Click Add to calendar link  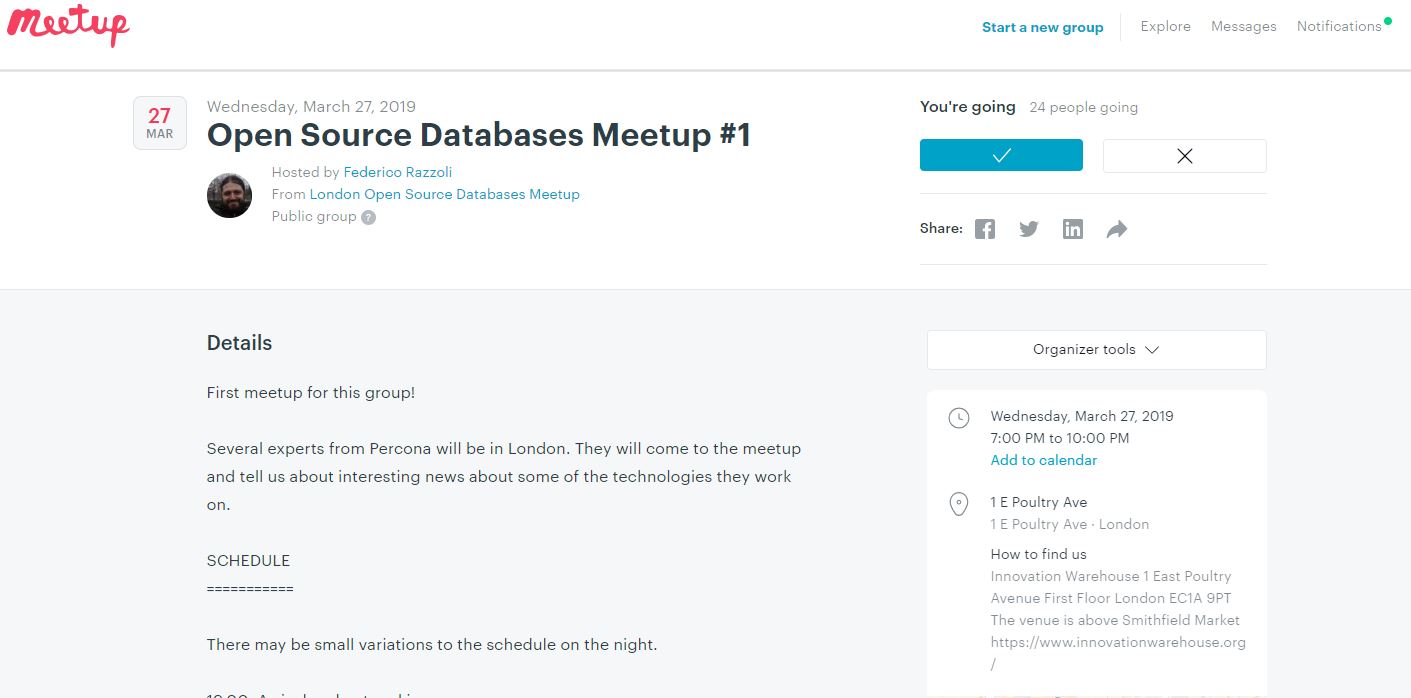tap(1044, 460)
